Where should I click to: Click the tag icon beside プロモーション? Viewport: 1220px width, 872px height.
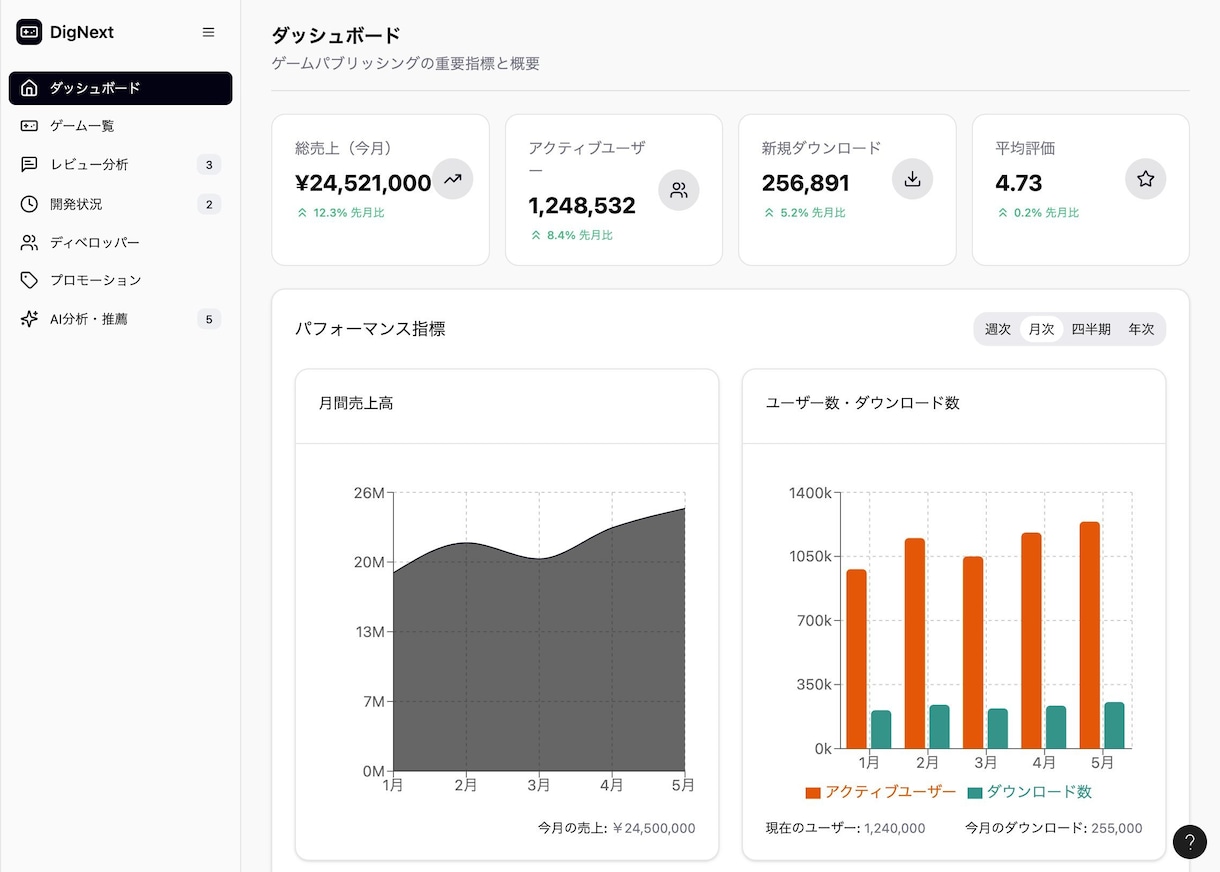tap(29, 280)
